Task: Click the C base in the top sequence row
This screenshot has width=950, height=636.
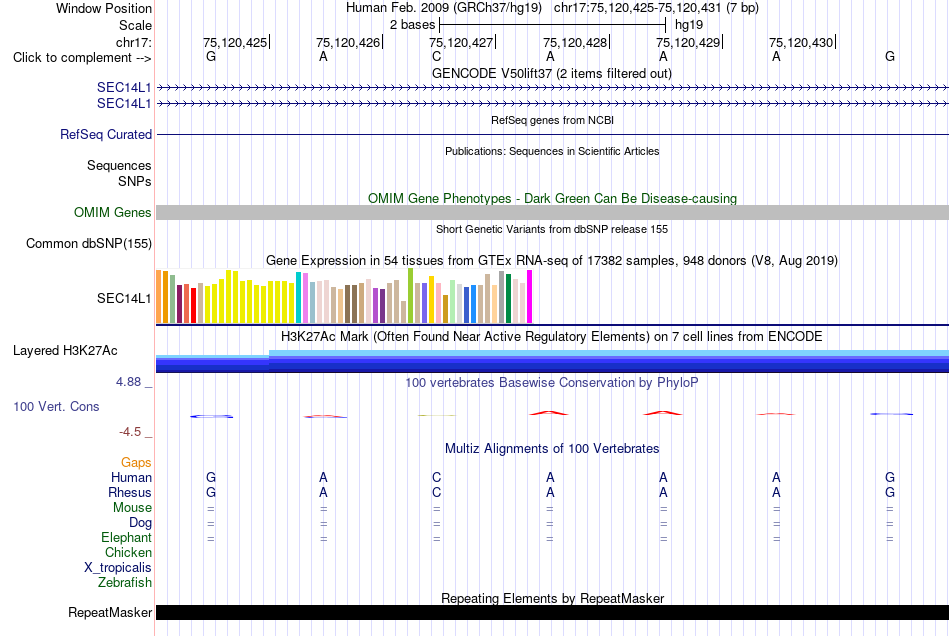Action: [x=437, y=56]
